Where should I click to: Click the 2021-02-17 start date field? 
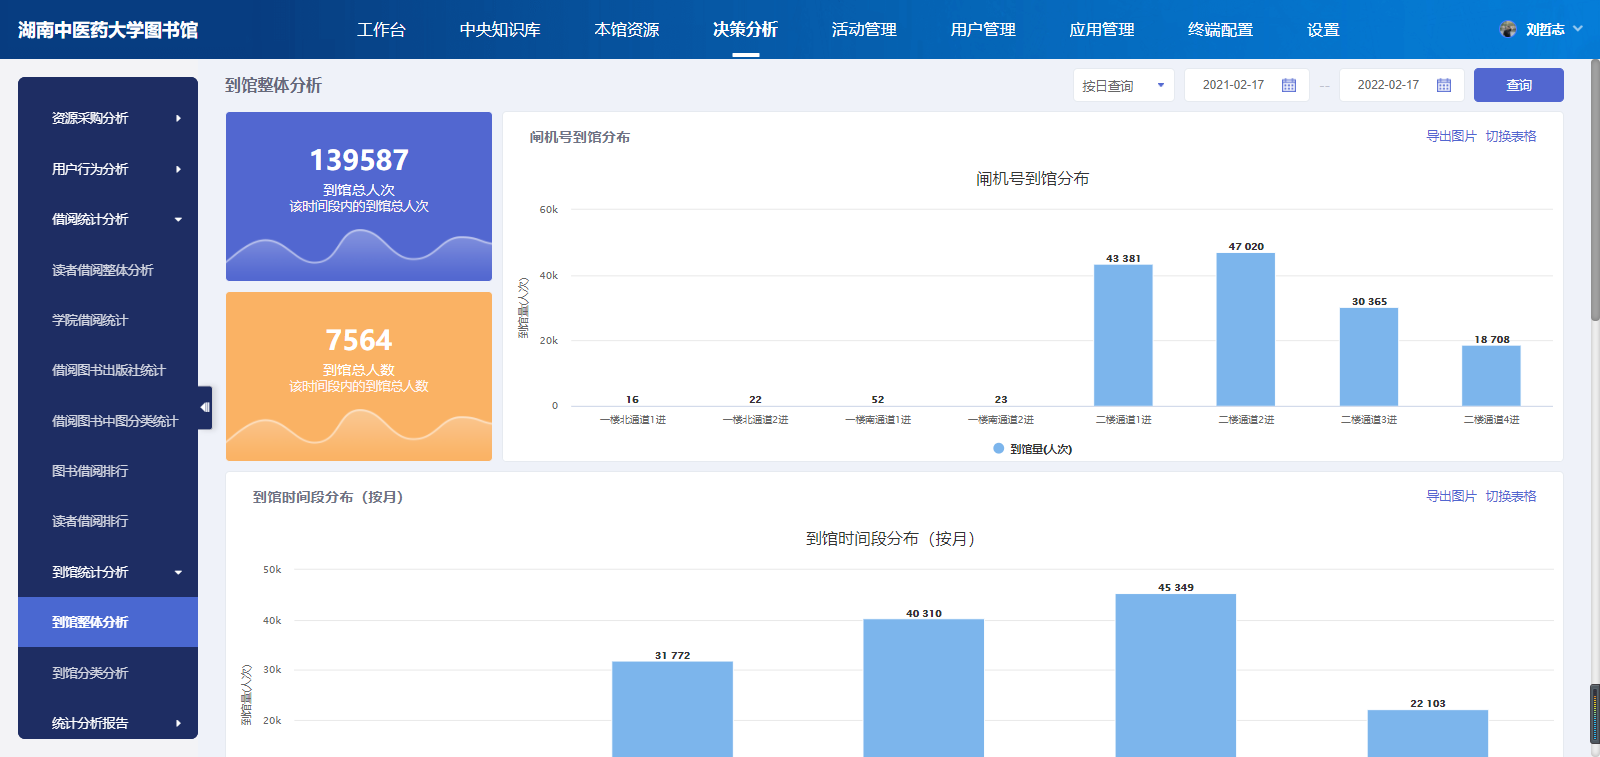(1233, 86)
